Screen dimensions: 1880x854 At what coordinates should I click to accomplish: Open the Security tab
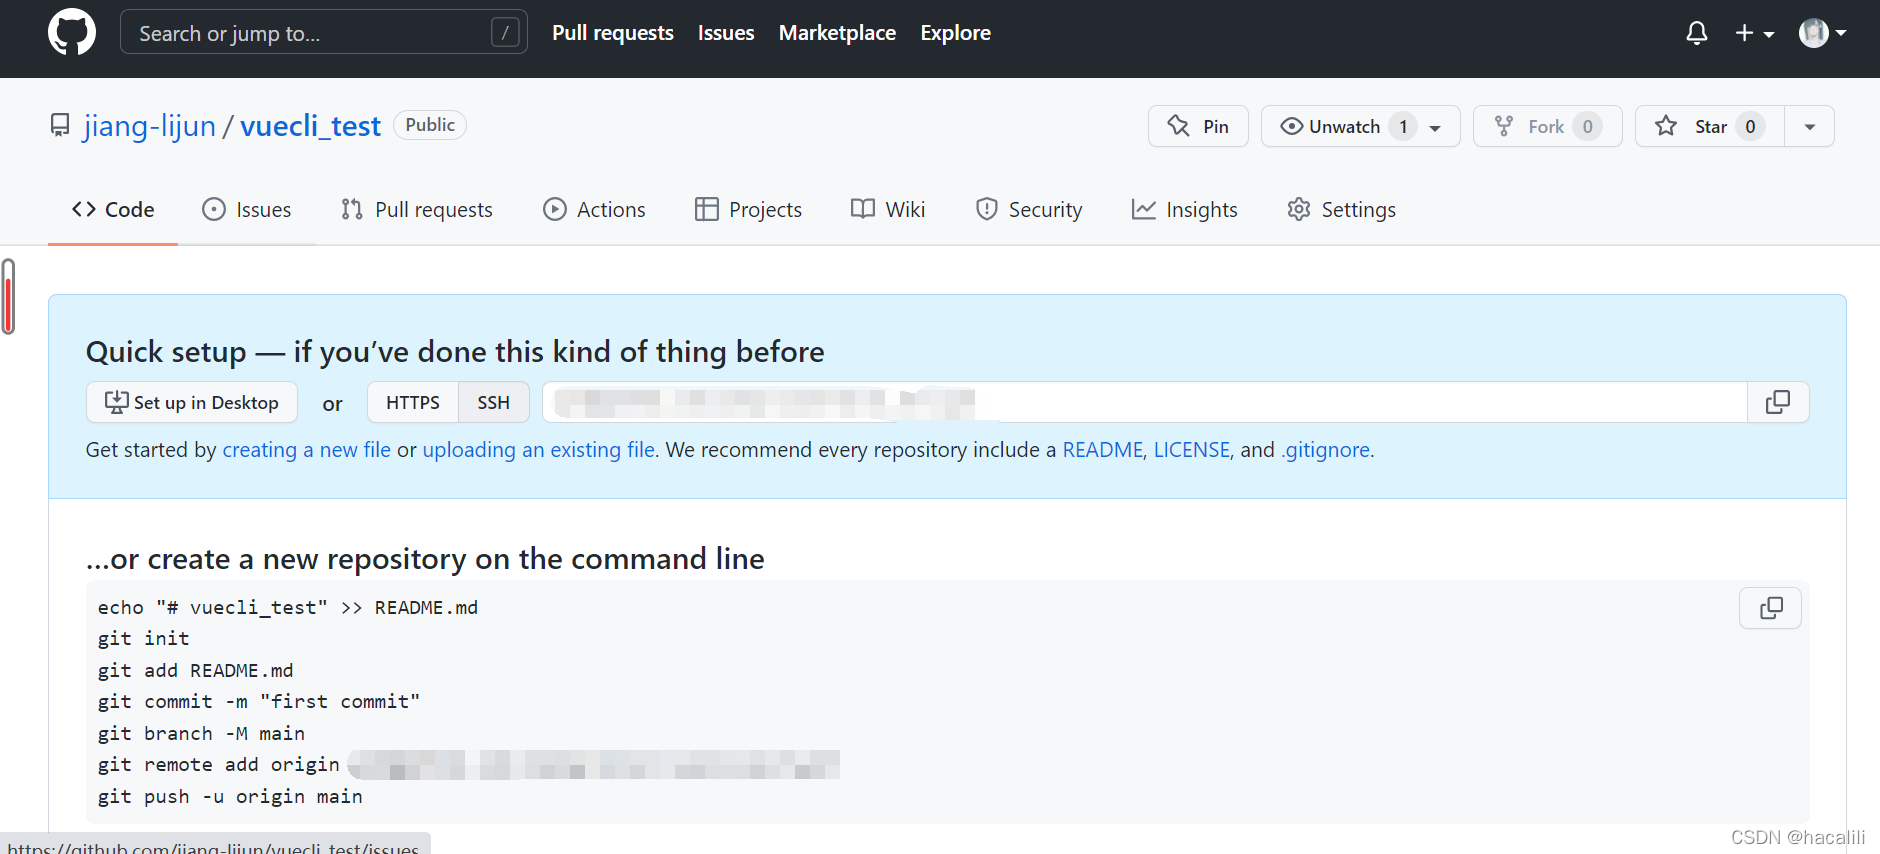pyautogui.click(x=1029, y=209)
